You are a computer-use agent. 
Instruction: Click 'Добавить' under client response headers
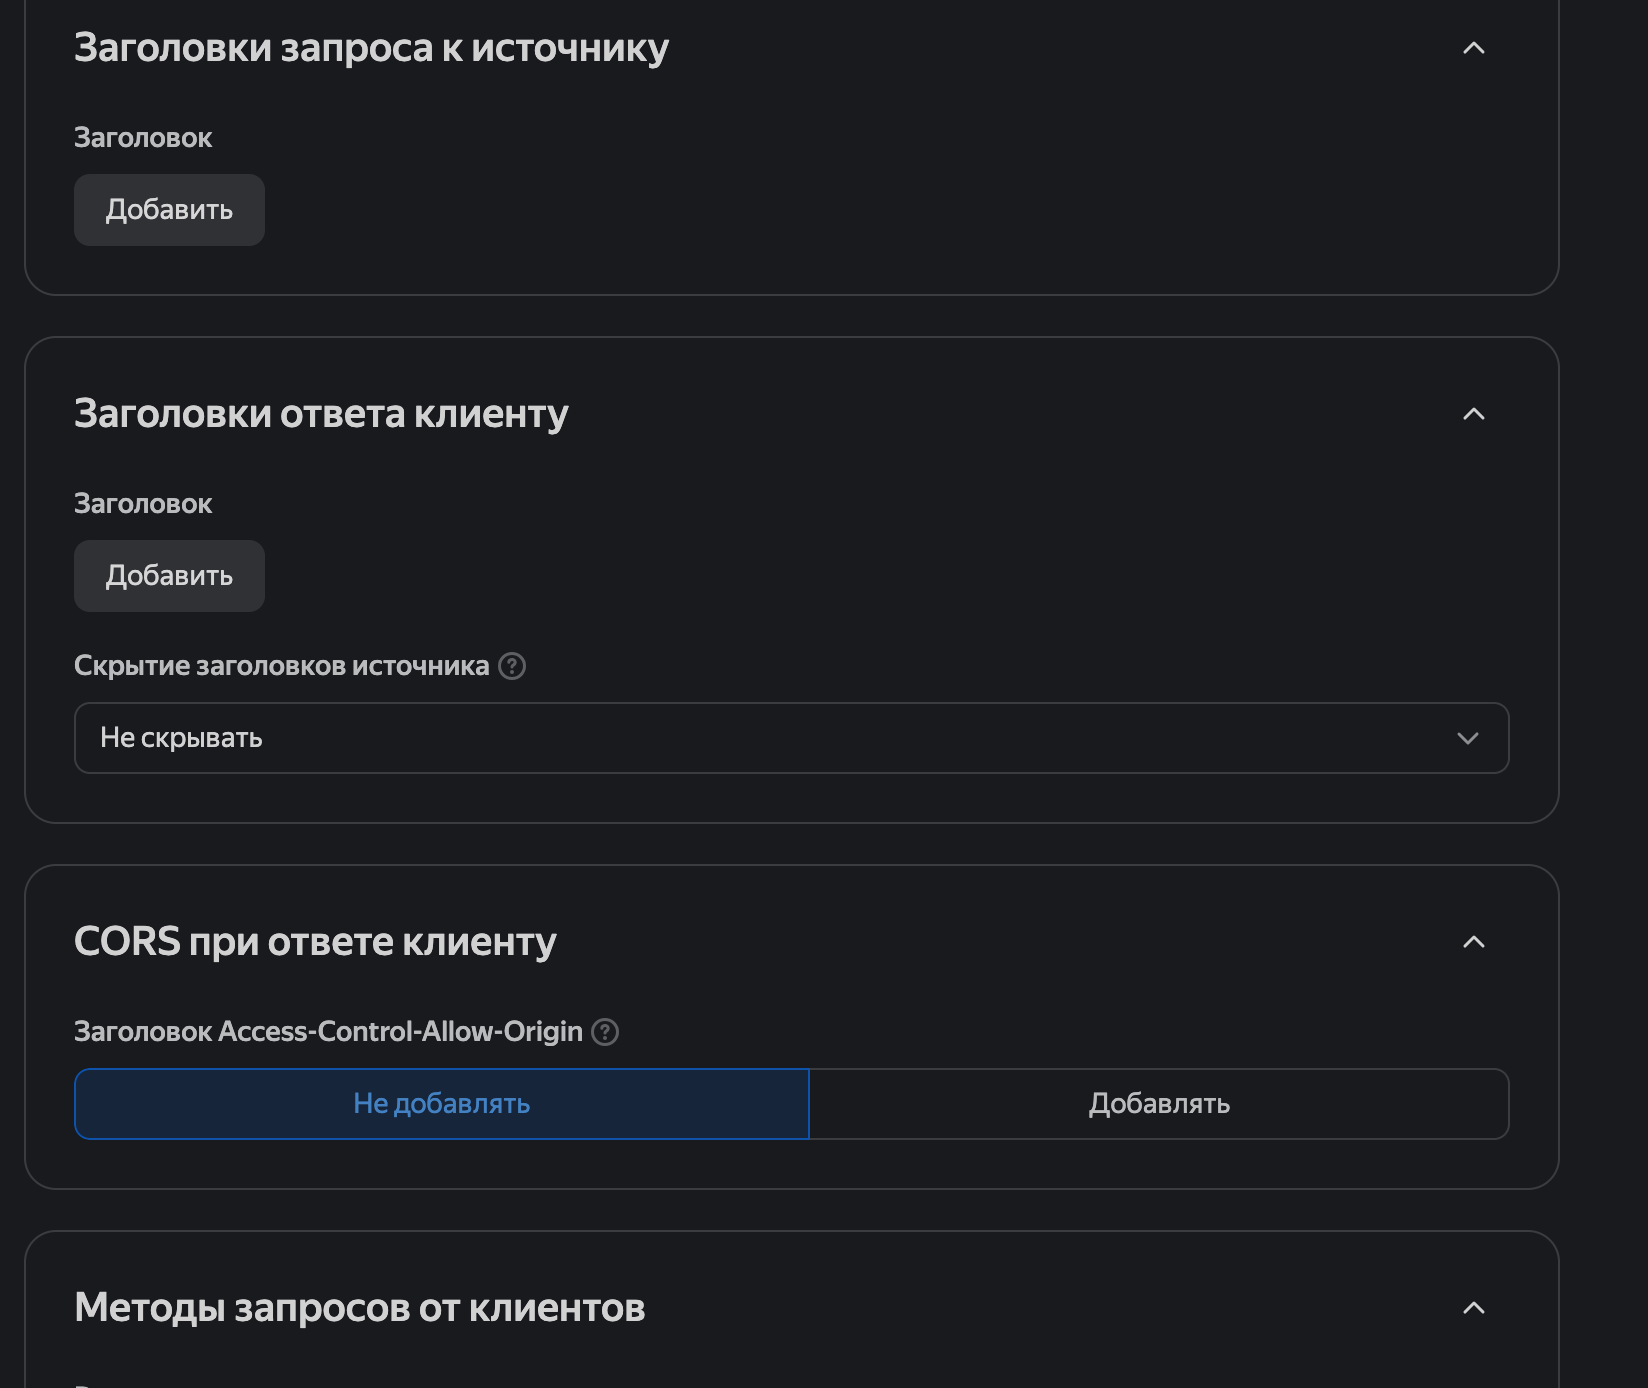click(x=169, y=576)
